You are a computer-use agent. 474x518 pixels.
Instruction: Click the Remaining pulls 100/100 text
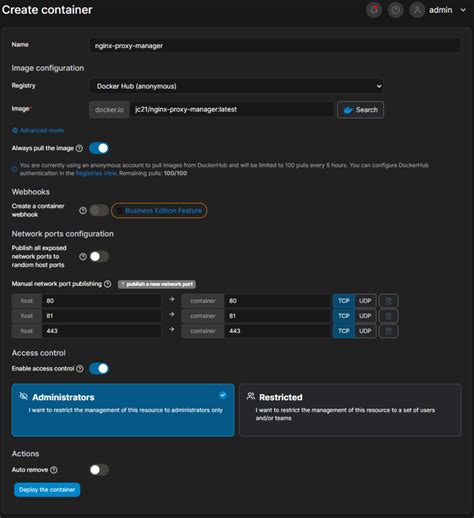pos(153,173)
